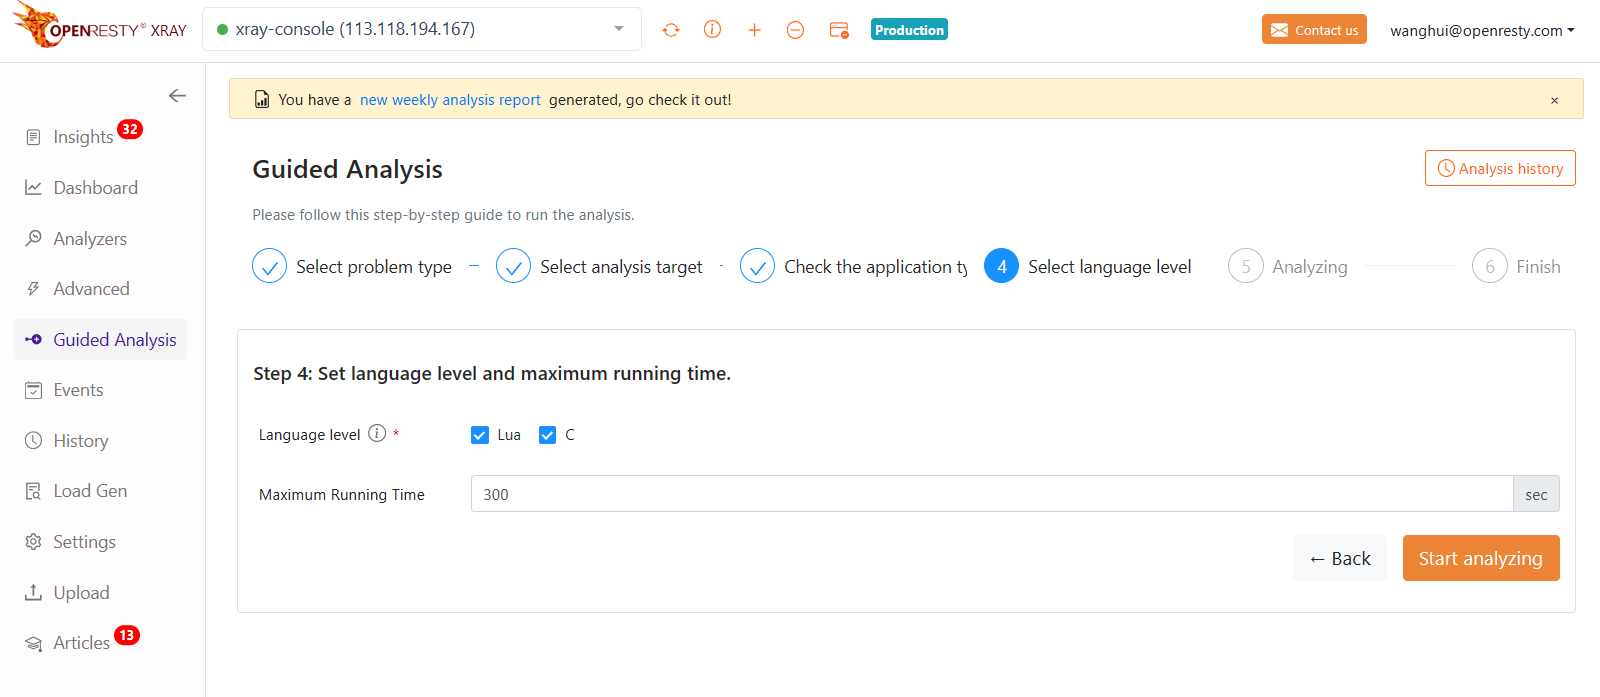Click step 1 Select problem type checkmark
This screenshot has width=1600, height=697.
269,266
